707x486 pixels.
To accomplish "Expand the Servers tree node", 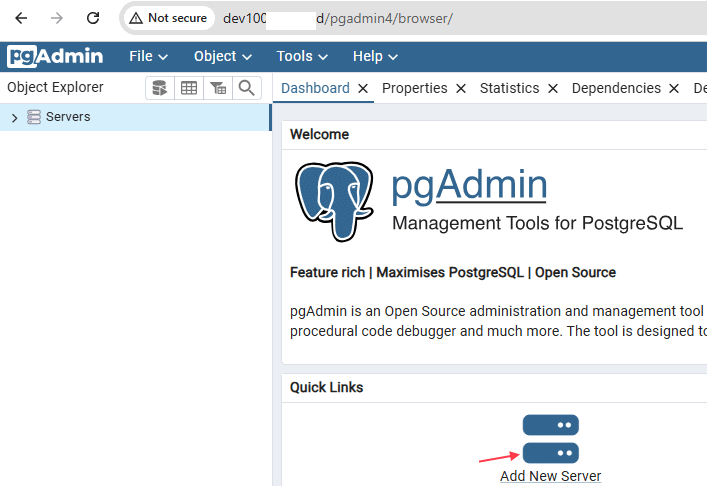I will click(x=14, y=118).
